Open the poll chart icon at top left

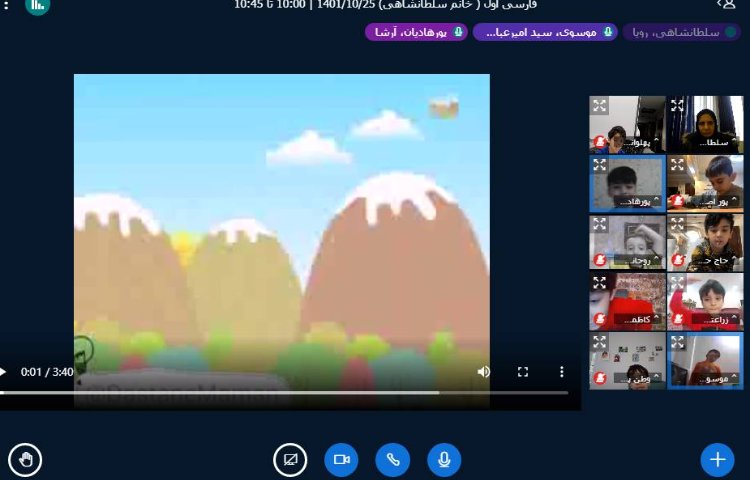tap(37, 5)
